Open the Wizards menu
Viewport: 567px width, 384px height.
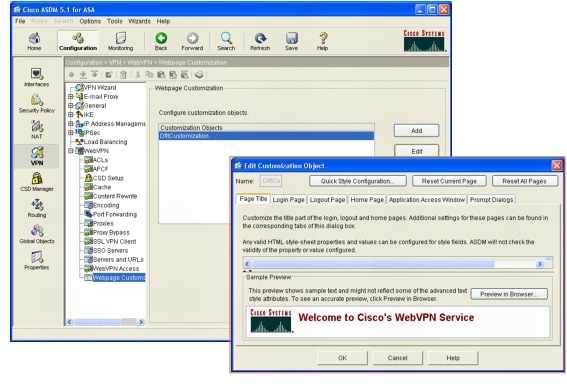(x=139, y=21)
